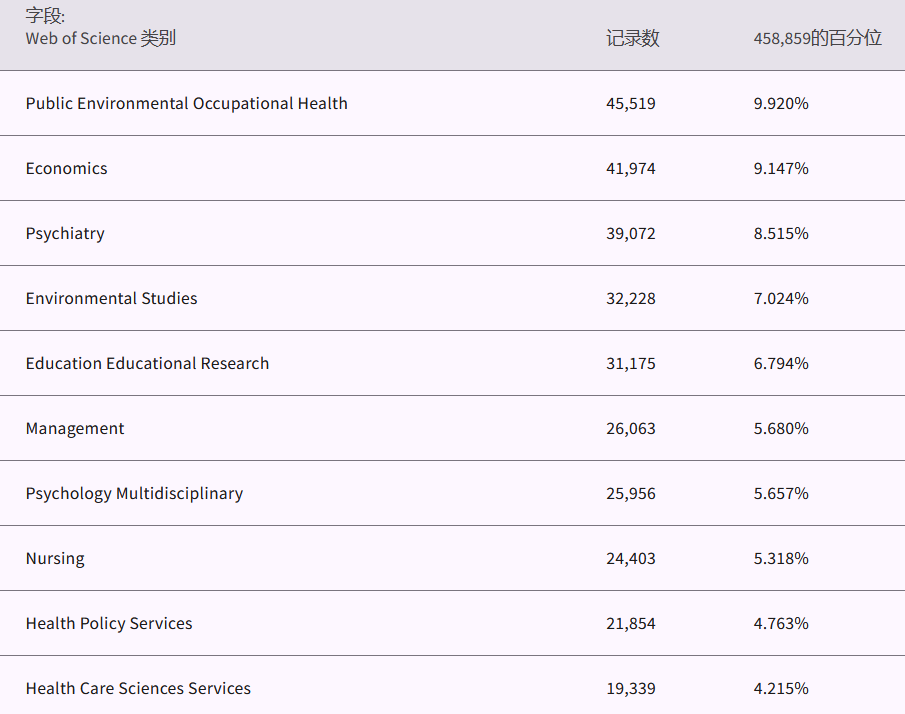Screen dimensions: 905x714
Task: Click the 24,403 count for Nursing
Action: coord(631,558)
